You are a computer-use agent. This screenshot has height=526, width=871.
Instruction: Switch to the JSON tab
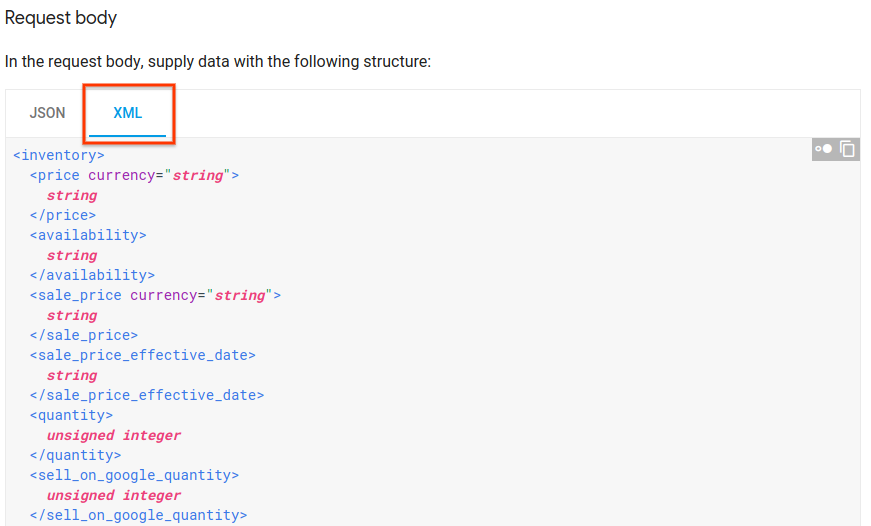[x=47, y=113]
